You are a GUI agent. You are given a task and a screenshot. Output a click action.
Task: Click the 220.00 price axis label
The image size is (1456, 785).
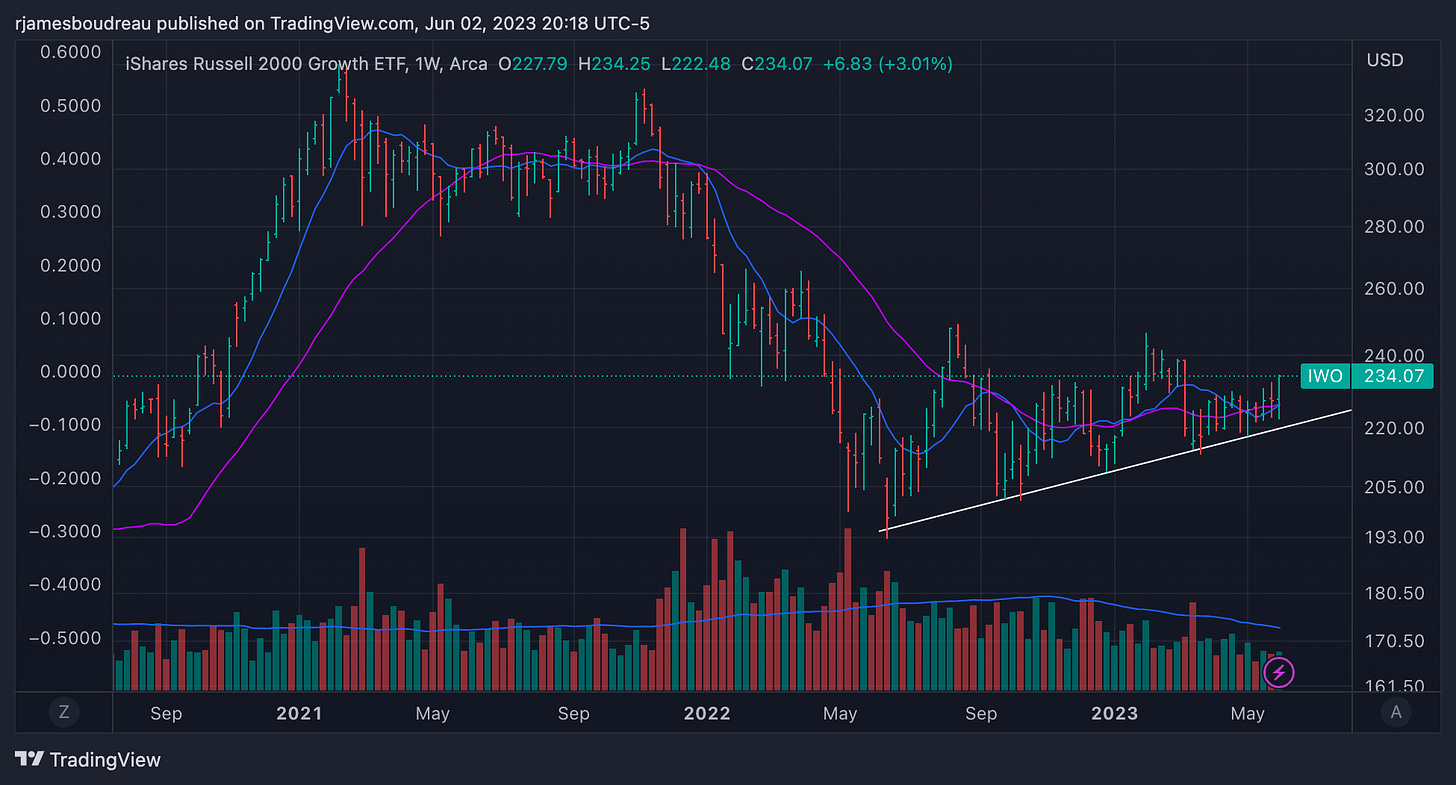[x=1395, y=429]
